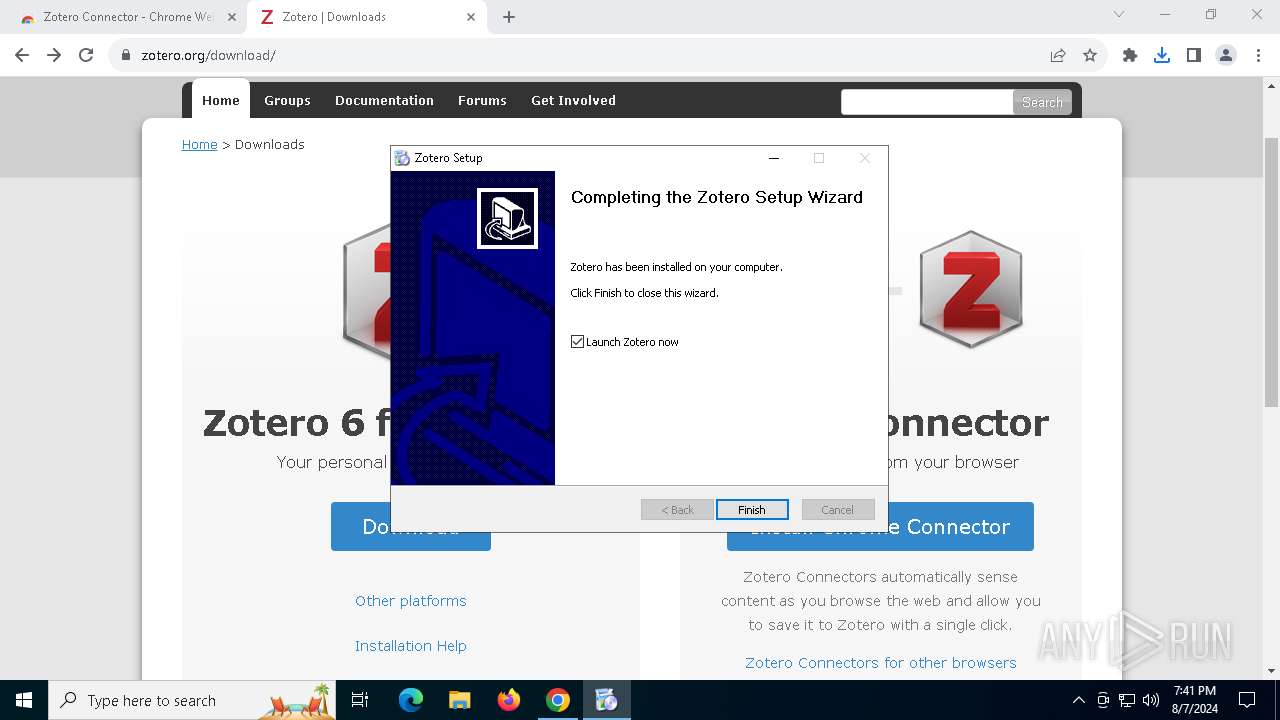
Task: Launch Firefox from taskbar
Action: pyautogui.click(x=509, y=700)
